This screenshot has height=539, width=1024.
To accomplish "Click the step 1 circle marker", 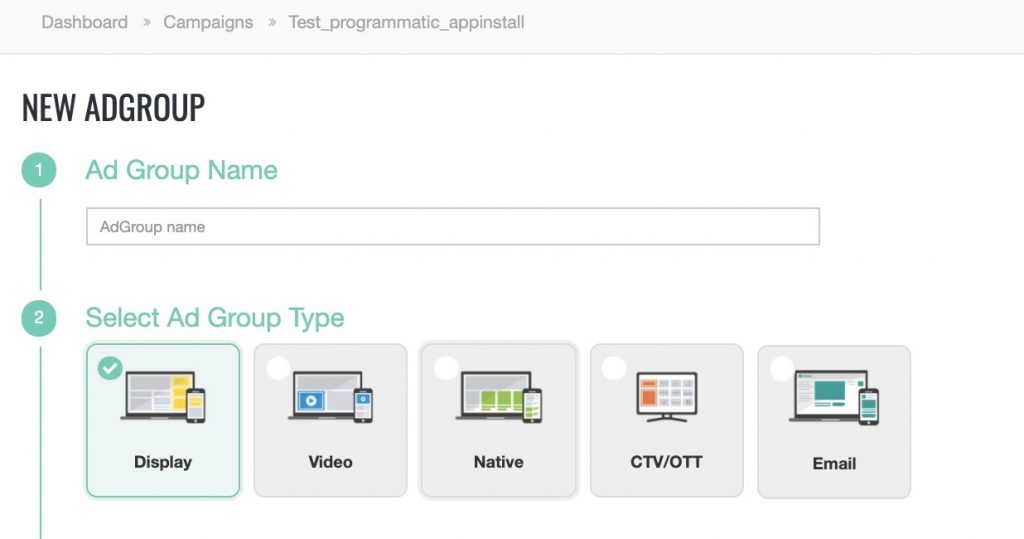I will (39, 171).
